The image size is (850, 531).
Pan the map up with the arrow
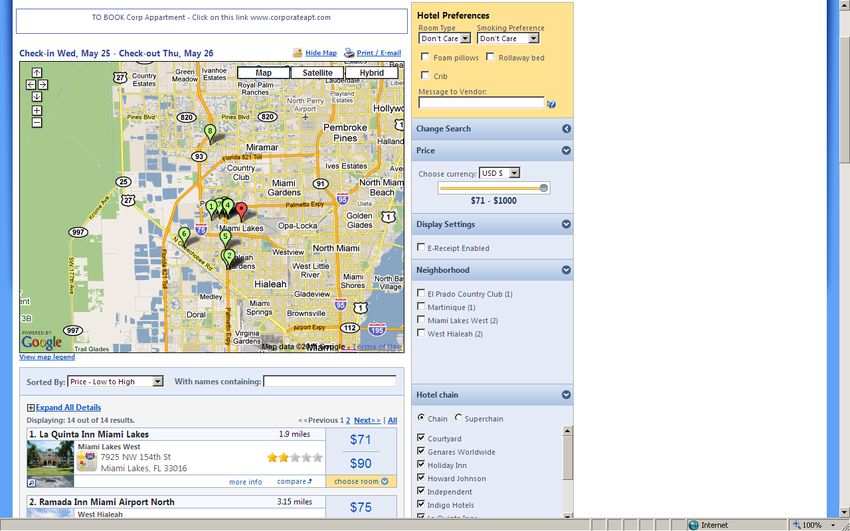[36, 73]
